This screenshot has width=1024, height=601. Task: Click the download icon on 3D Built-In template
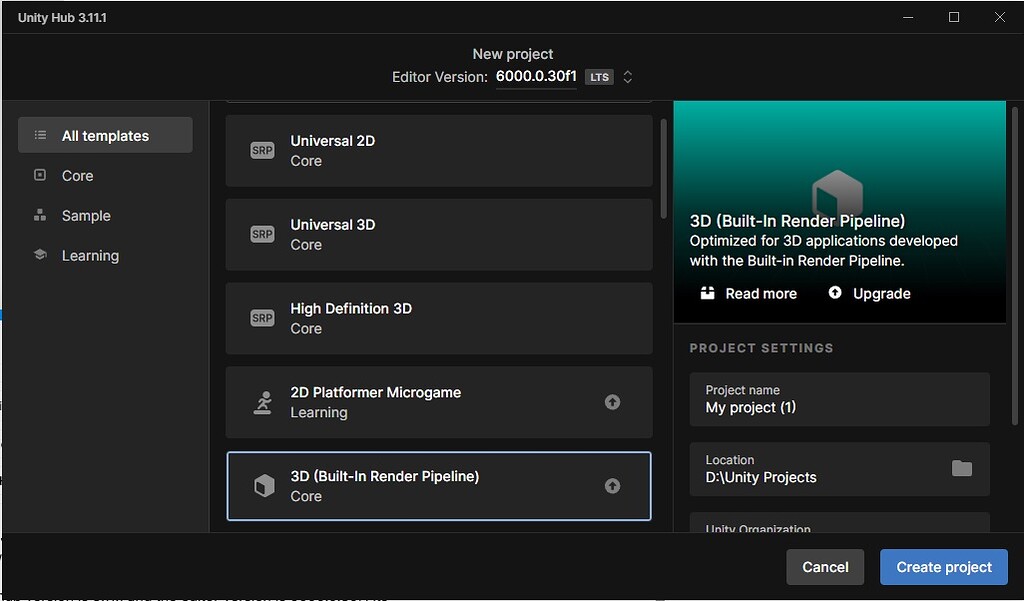coord(611,486)
